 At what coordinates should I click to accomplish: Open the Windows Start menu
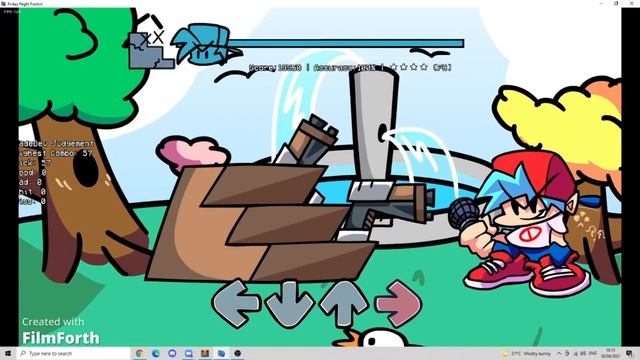pyautogui.click(x=7, y=353)
